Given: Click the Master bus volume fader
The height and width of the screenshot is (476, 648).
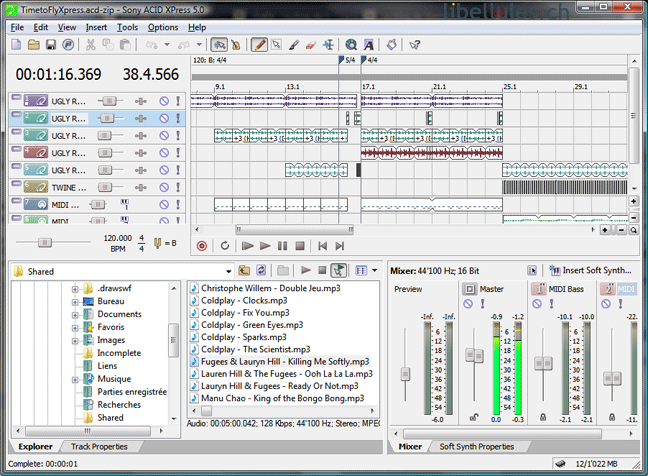Looking at the screenshot, I should point(474,355).
